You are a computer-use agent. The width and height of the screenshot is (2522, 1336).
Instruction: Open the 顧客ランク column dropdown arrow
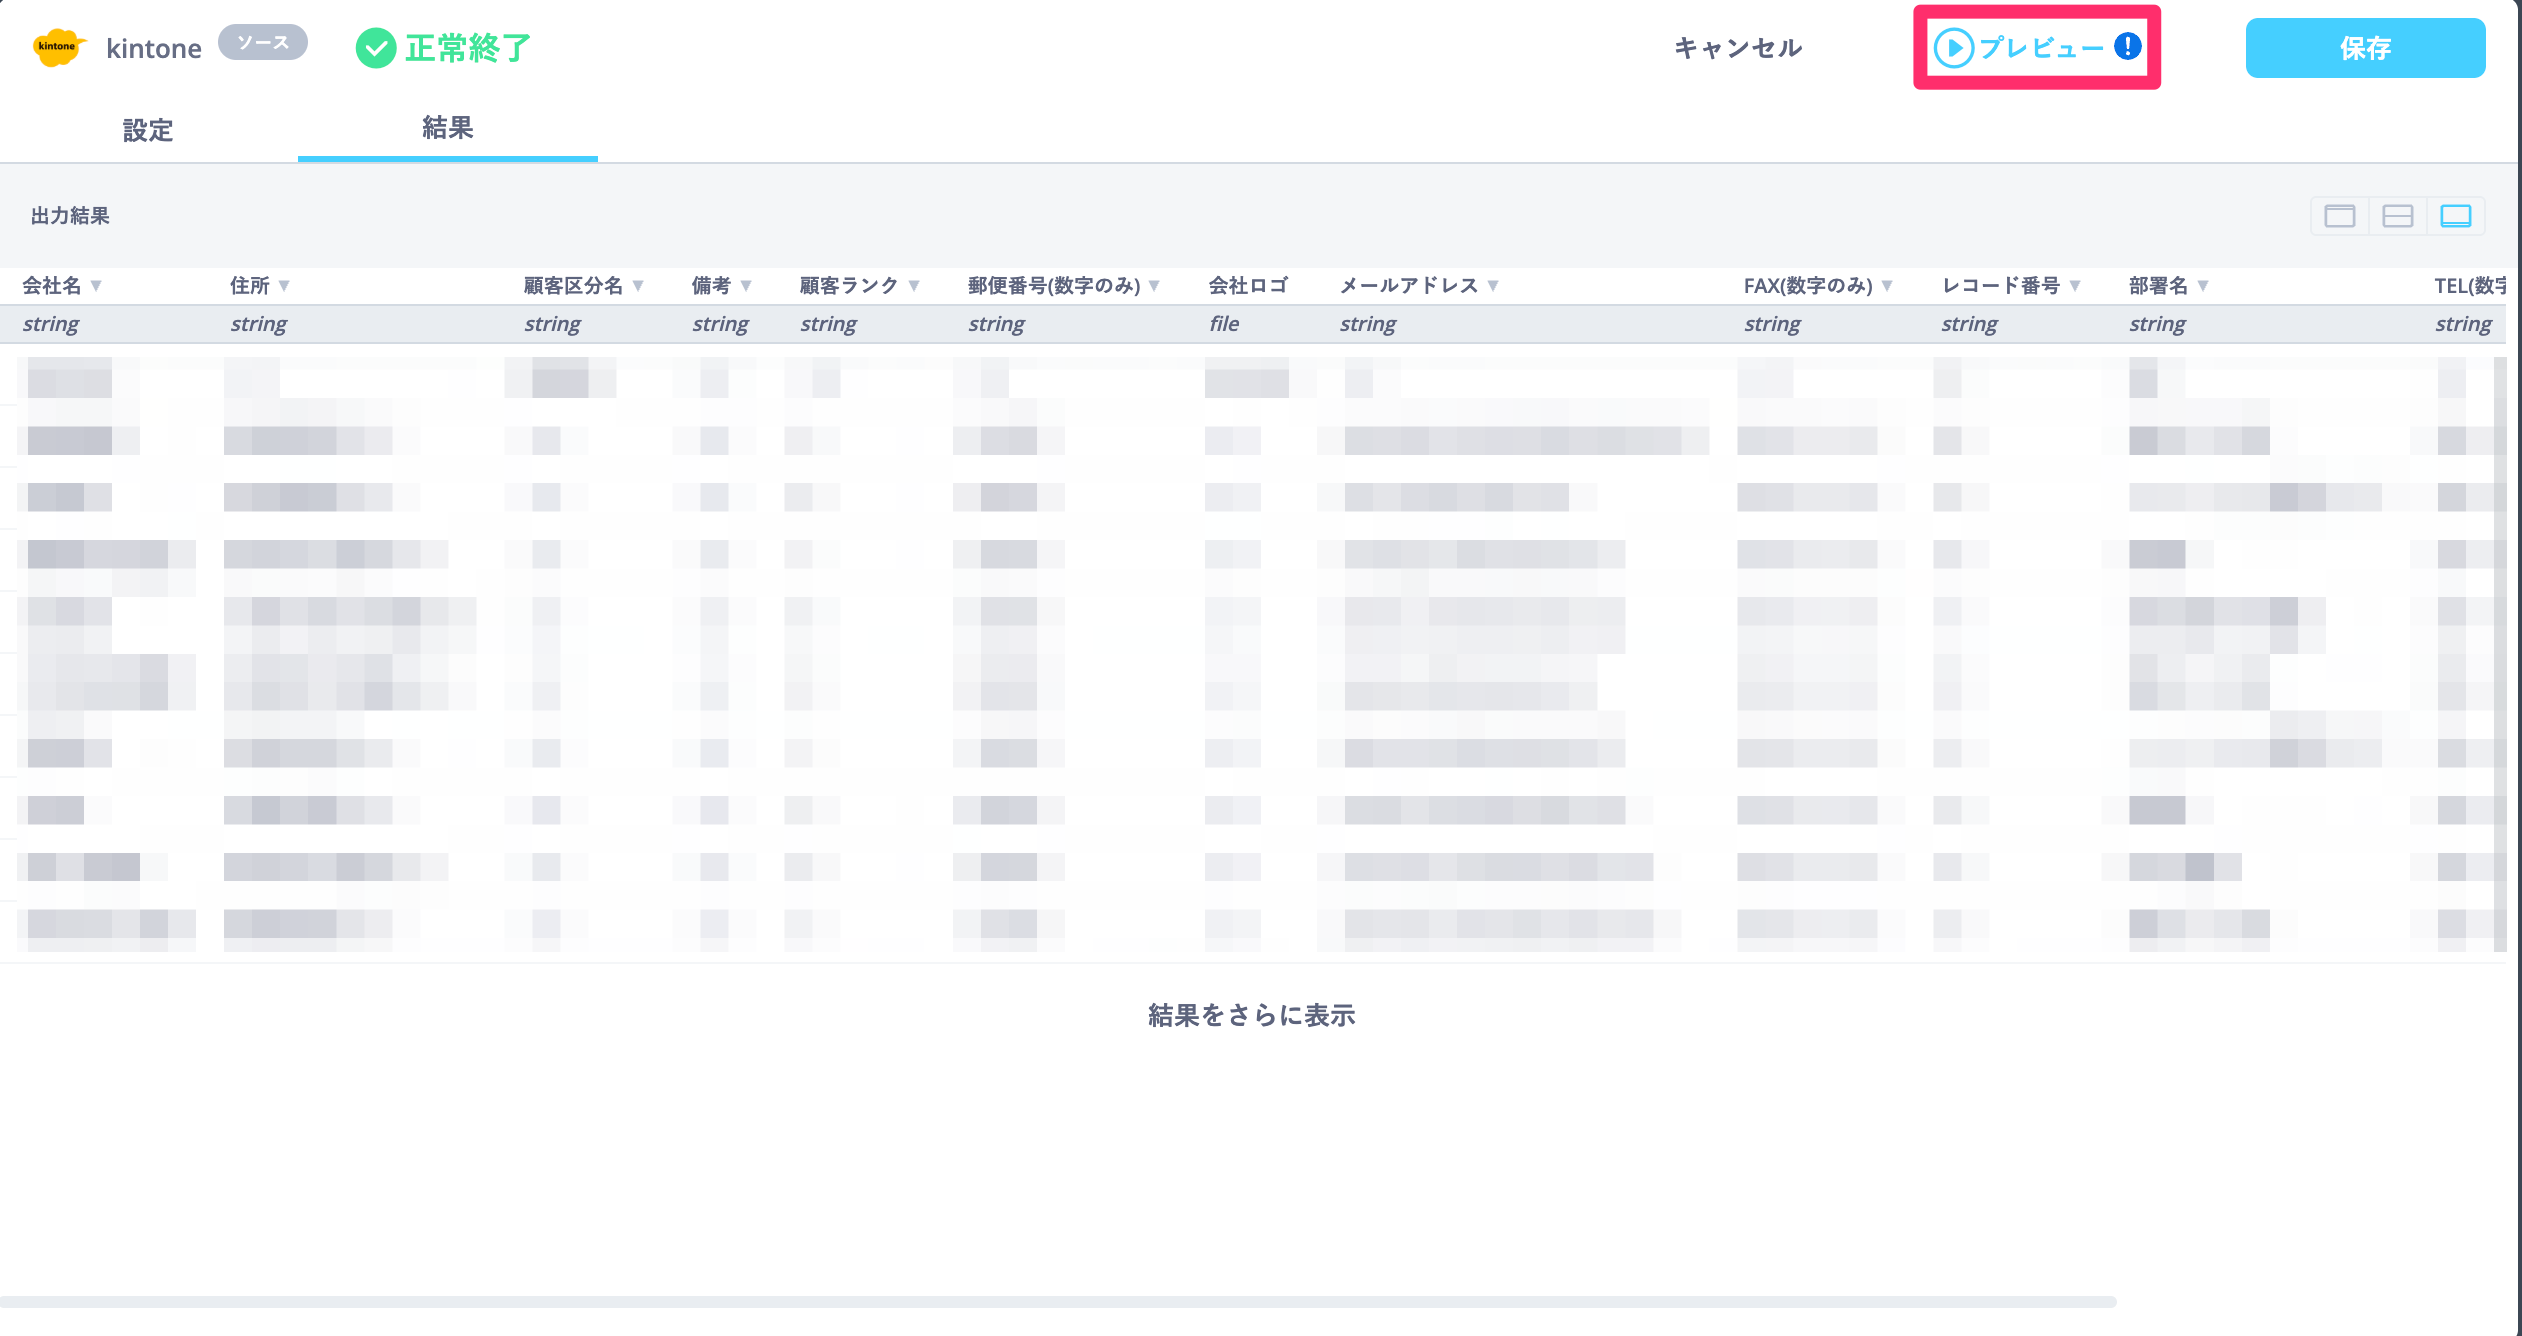pos(914,286)
